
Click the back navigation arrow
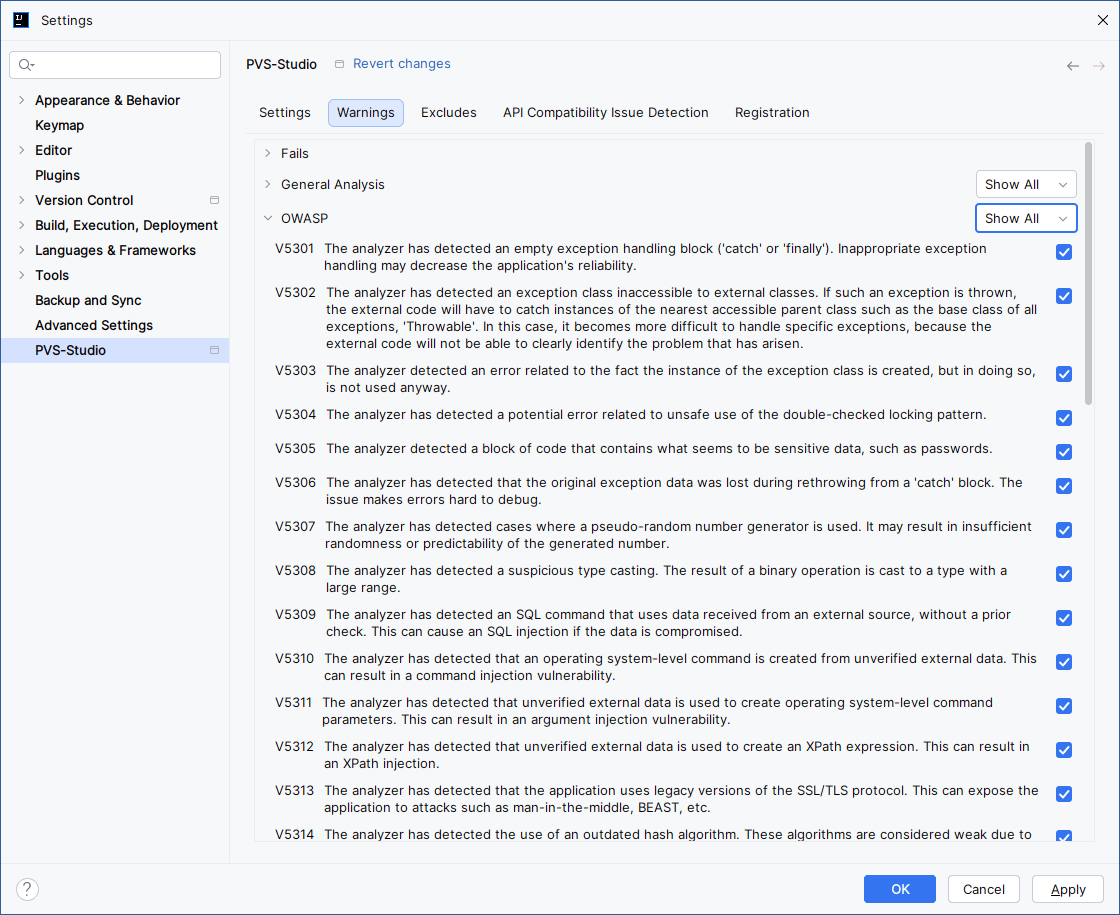pos(1072,66)
